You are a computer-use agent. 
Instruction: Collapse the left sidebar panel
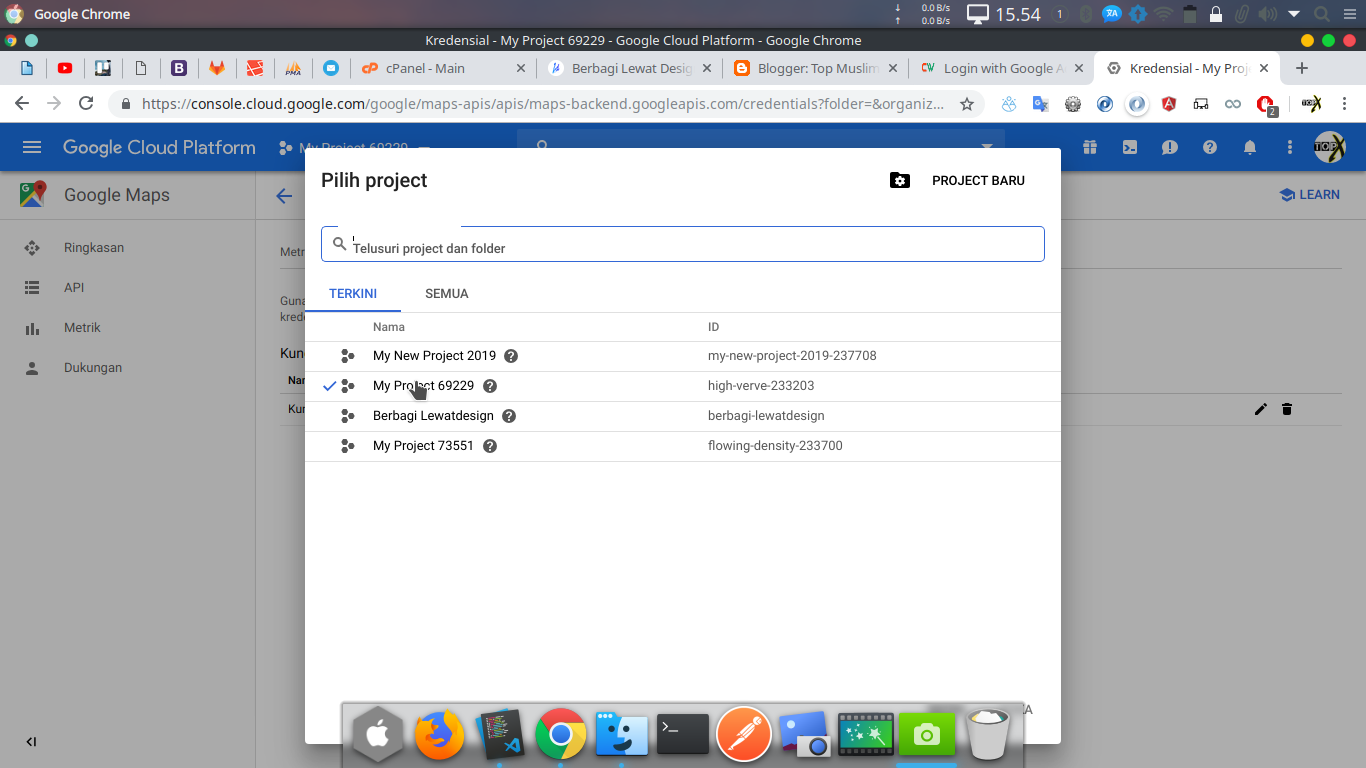point(31,742)
